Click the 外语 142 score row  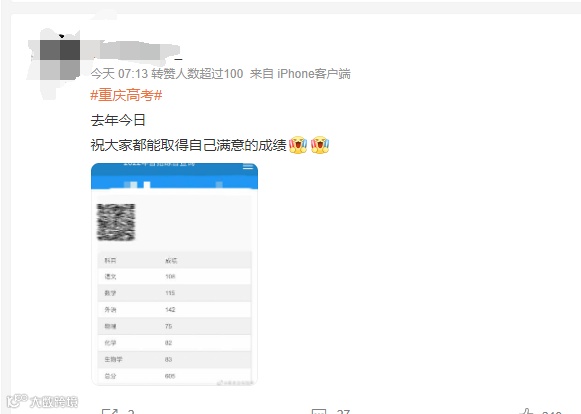click(x=174, y=309)
